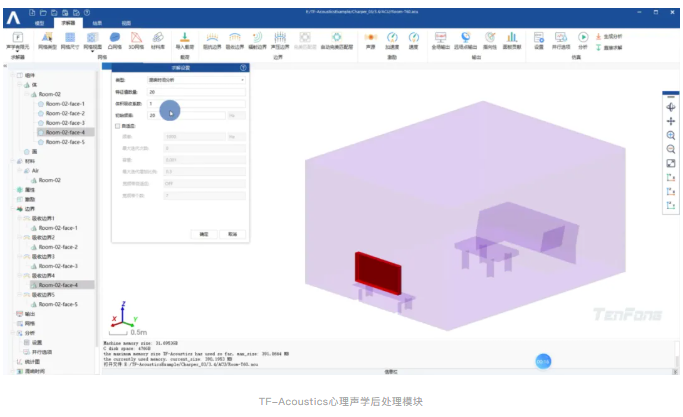Collapse the 边界 boundaries tree node
Image resolution: width=683 pixels, height=417 pixels.
(x=13, y=209)
